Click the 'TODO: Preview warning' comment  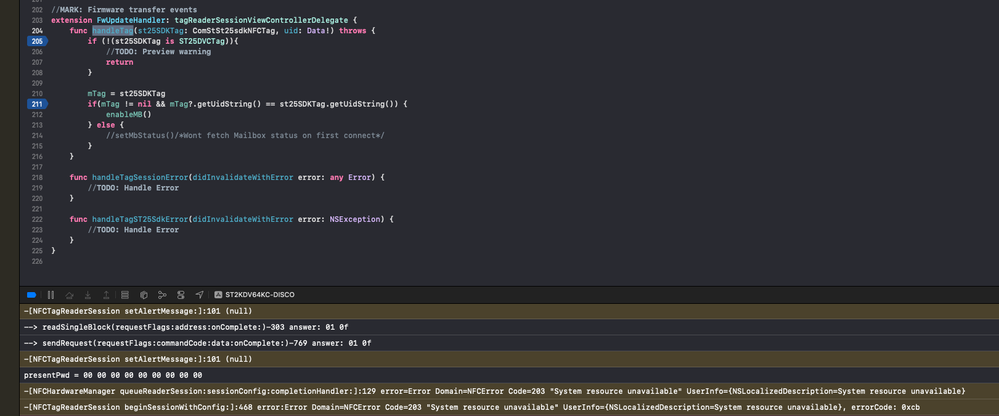pos(158,52)
